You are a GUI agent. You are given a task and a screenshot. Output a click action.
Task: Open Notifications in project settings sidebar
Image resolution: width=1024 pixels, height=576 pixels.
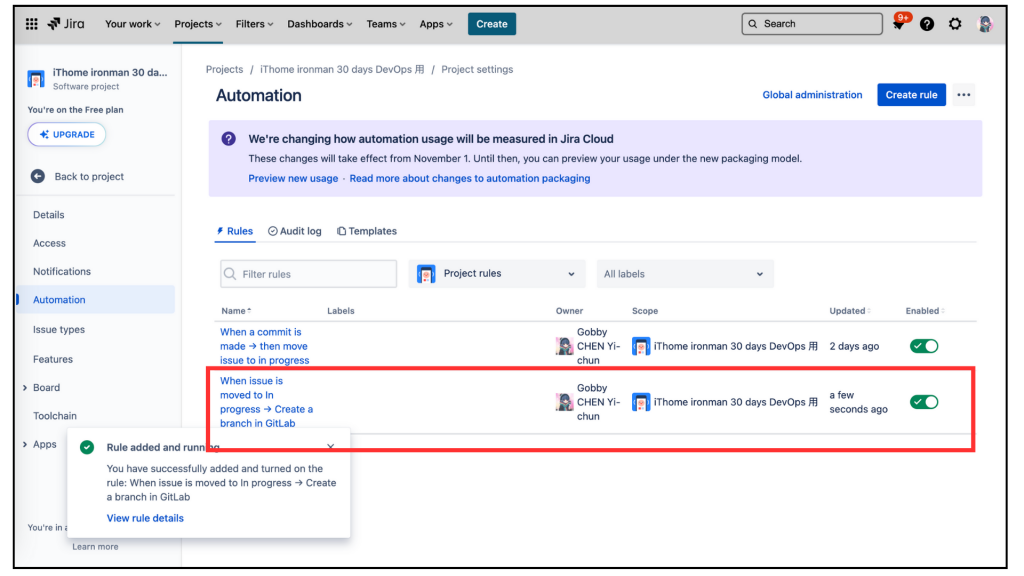click(x=62, y=272)
